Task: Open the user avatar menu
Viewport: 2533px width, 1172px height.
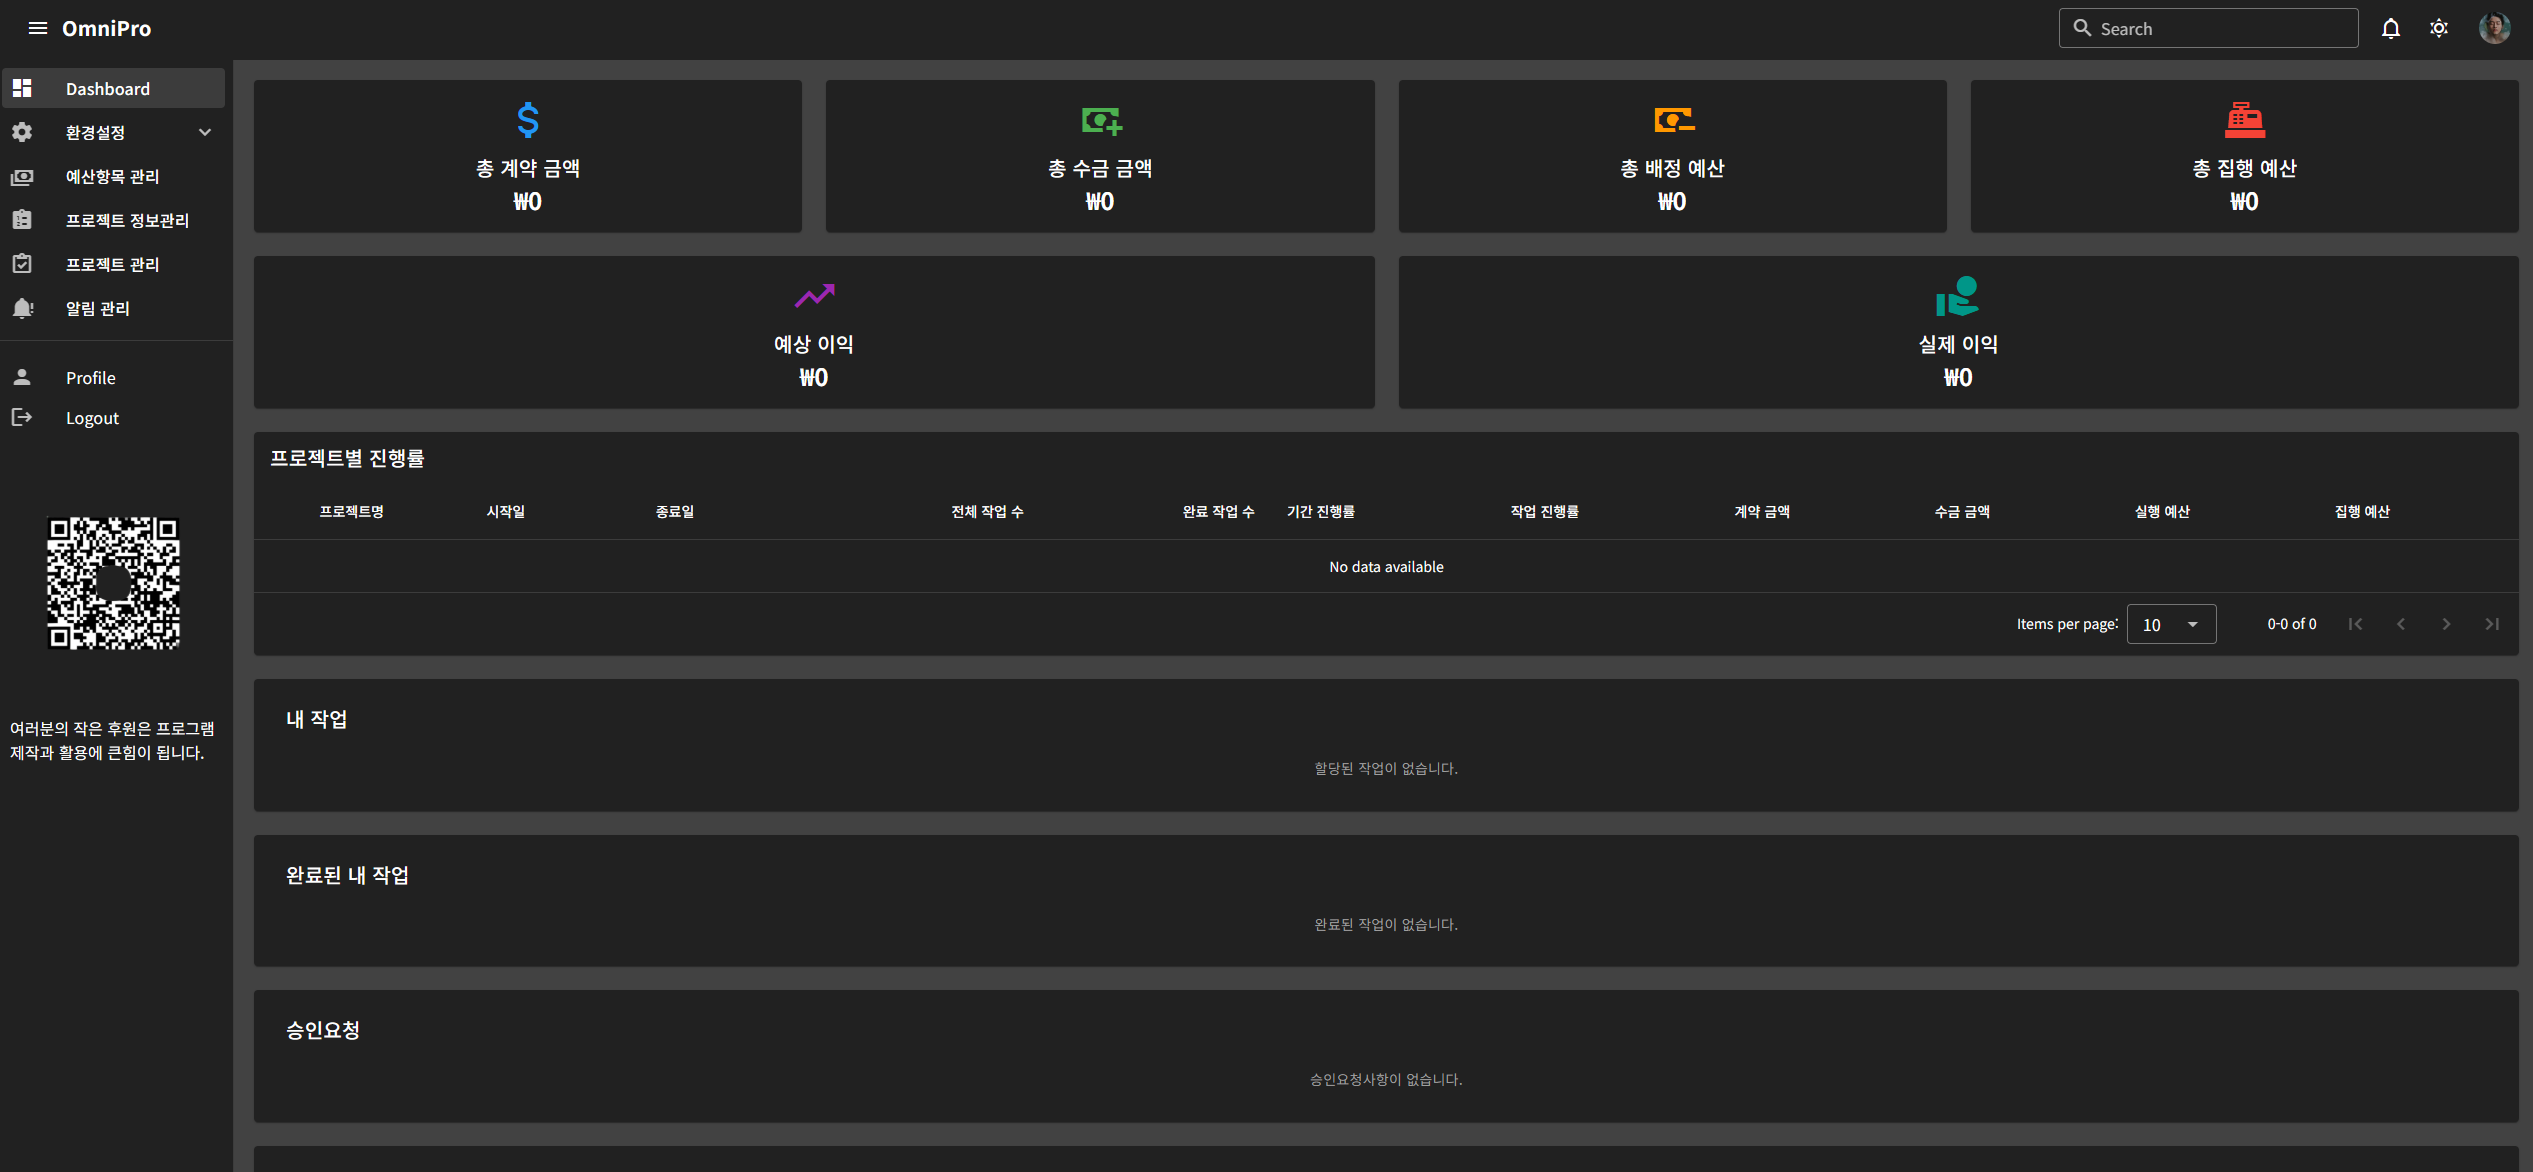Action: click(2494, 28)
